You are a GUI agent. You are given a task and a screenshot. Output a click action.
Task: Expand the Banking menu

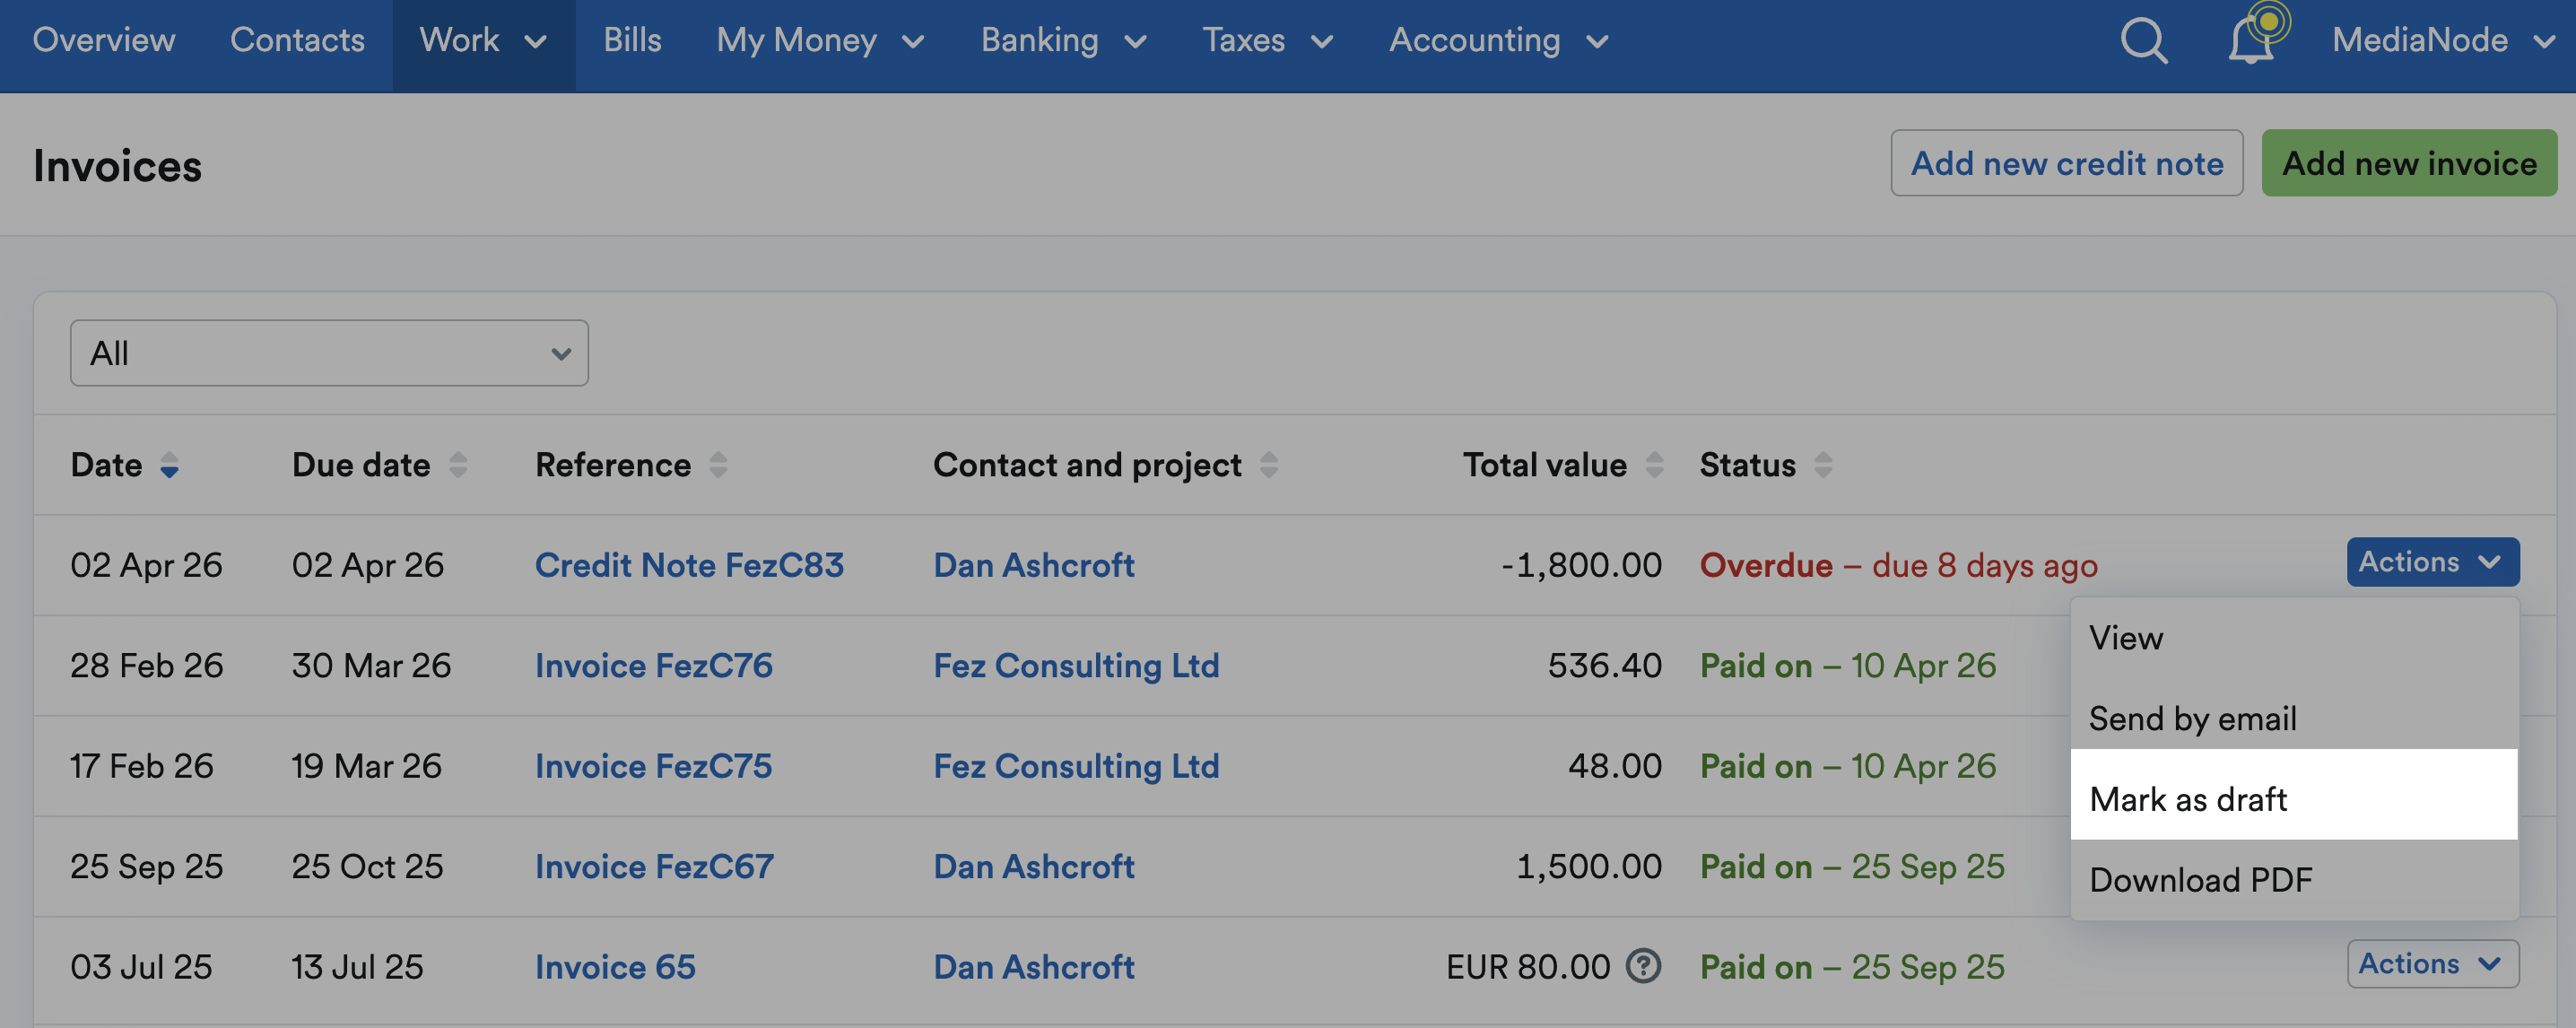click(x=1063, y=41)
